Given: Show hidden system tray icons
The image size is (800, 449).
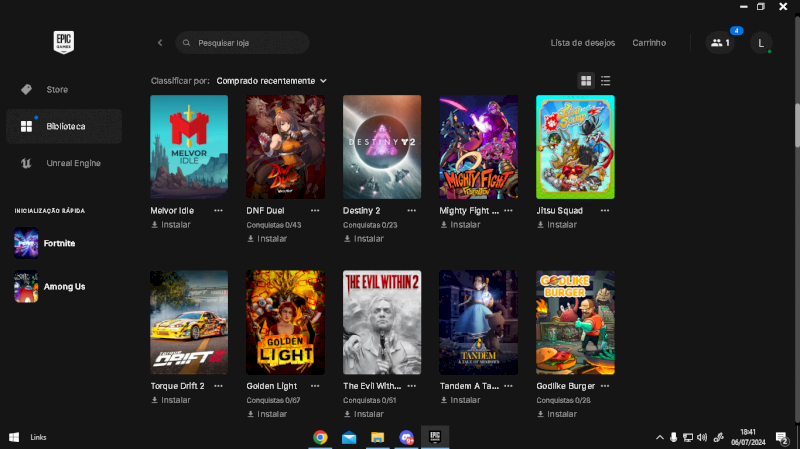Looking at the screenshot, I should (659, 437).
